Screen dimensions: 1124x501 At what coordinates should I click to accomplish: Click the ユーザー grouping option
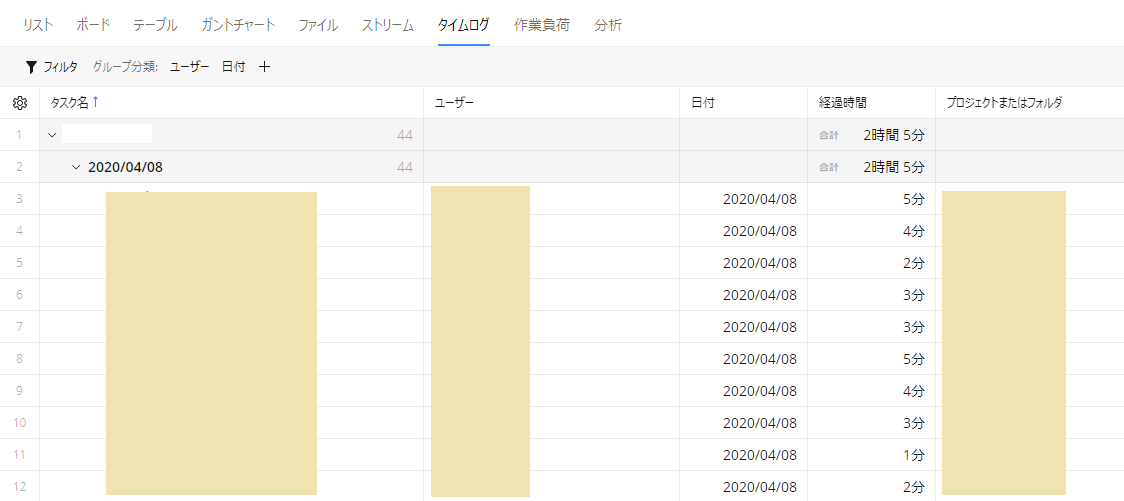coord(189,67)
